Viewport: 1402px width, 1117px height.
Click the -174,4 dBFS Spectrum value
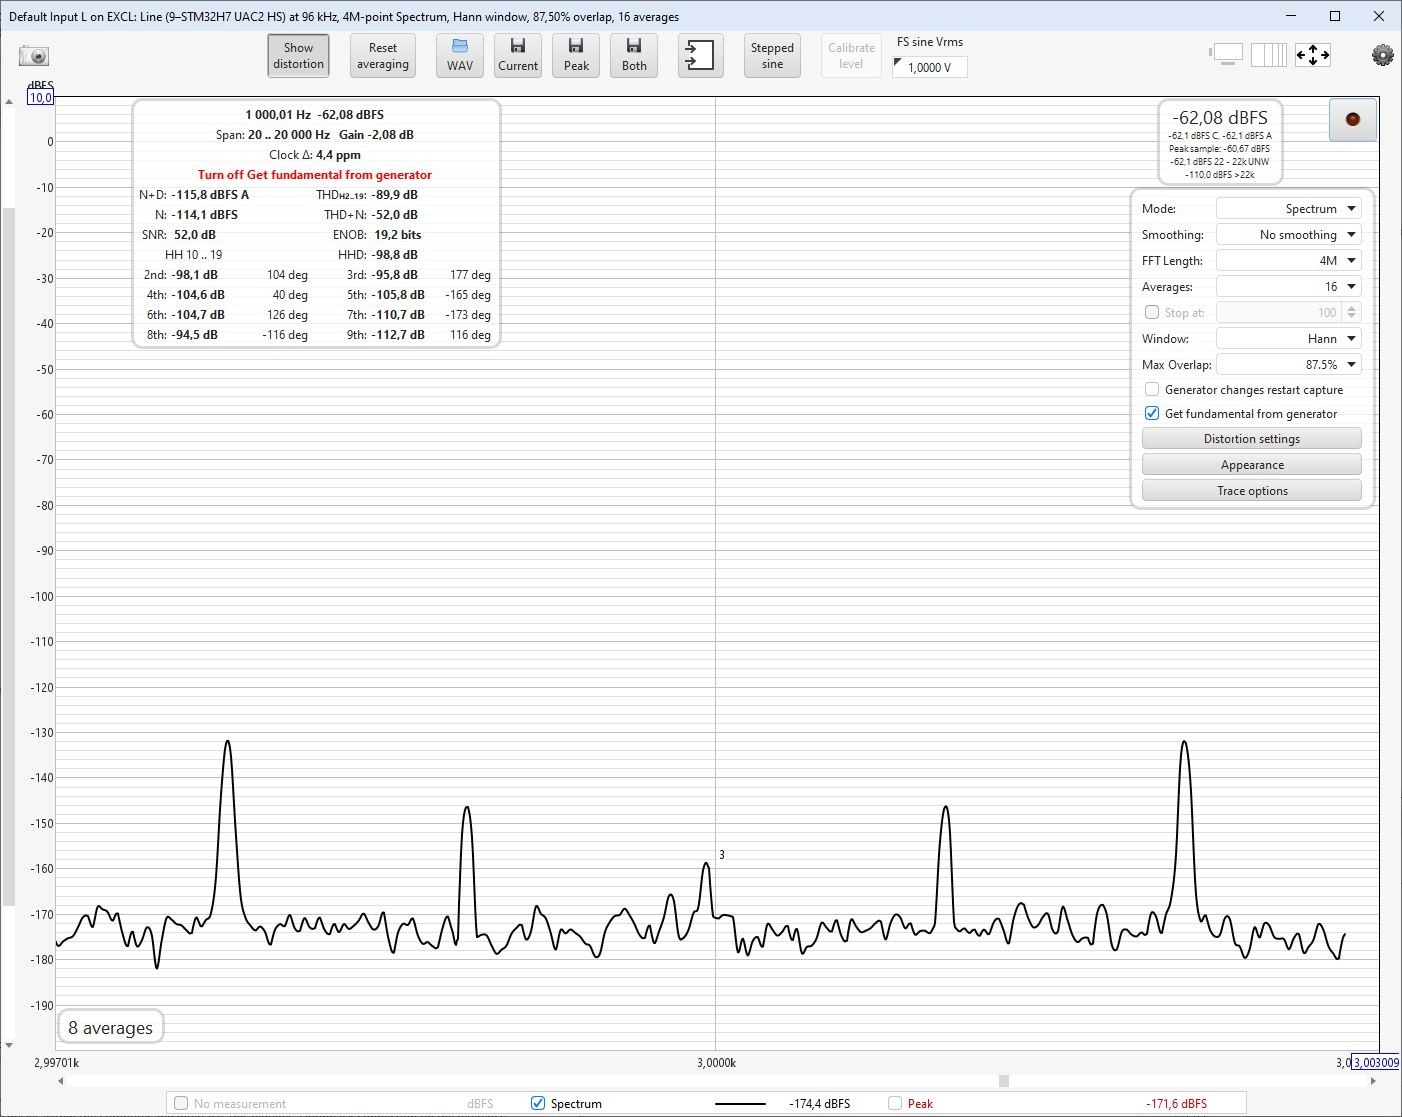pyautogui.click(x=819, y=1104)
